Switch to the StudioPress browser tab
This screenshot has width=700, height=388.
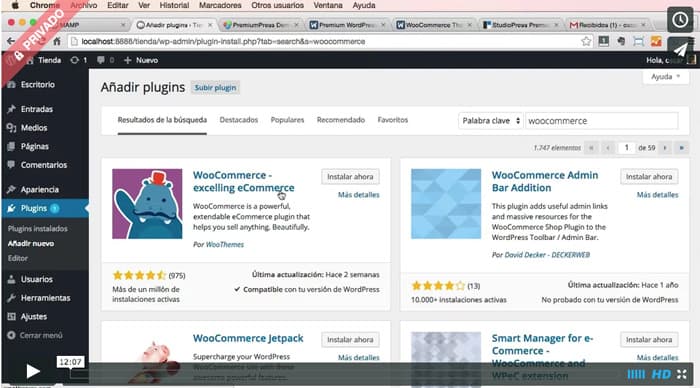521,25
